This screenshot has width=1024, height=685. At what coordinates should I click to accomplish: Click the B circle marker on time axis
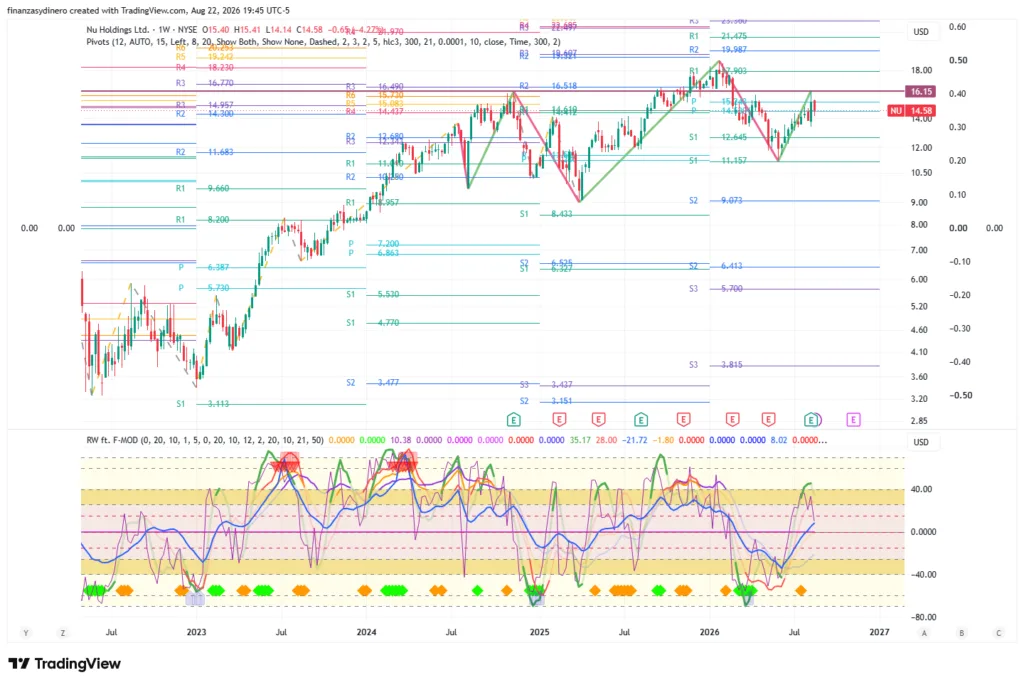961,633
